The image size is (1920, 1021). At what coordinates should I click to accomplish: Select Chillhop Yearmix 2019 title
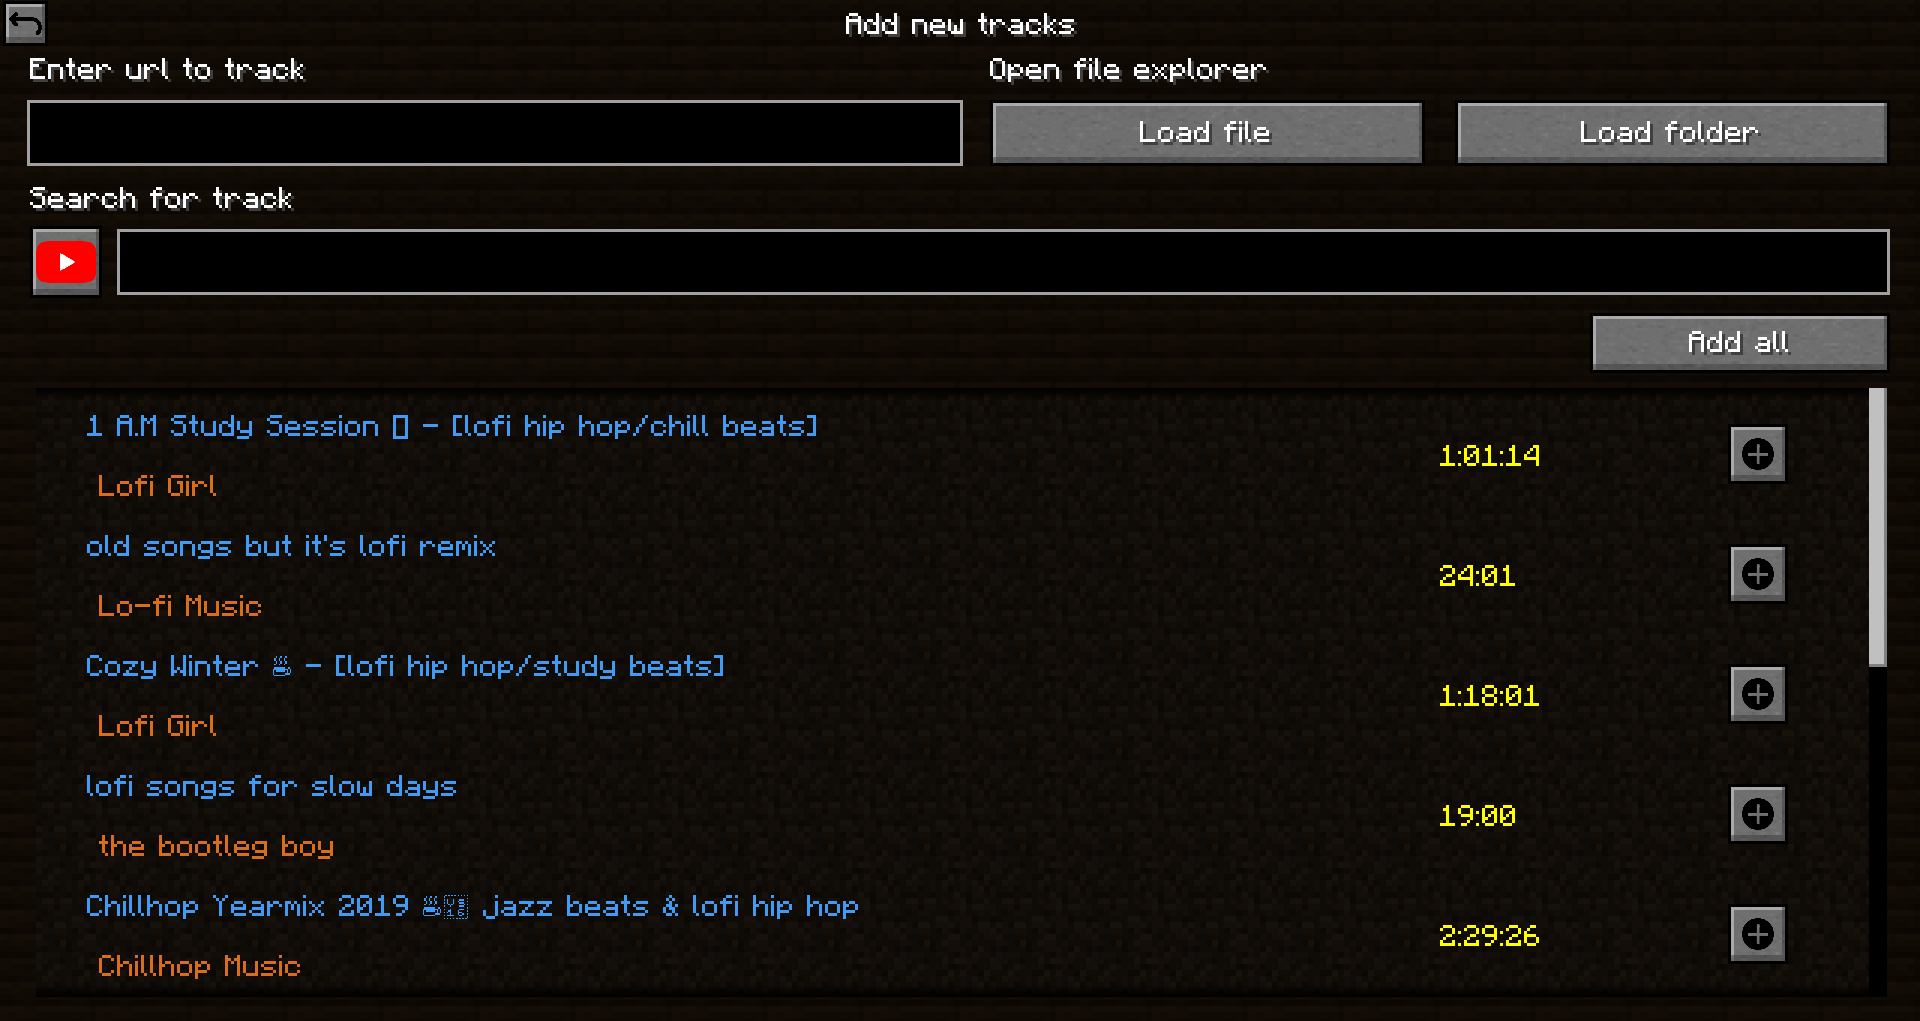pyautogui.click(x=472, y=906)
